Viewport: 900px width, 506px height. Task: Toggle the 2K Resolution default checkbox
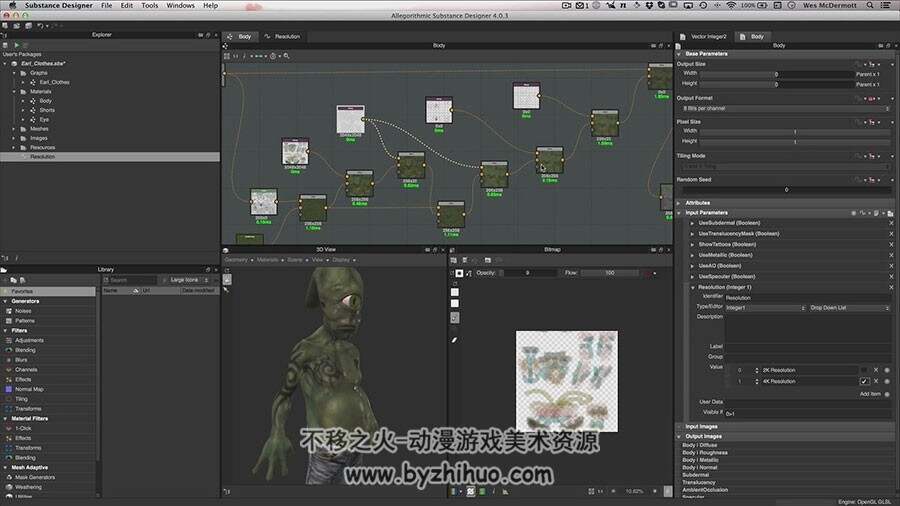(864, 370)
